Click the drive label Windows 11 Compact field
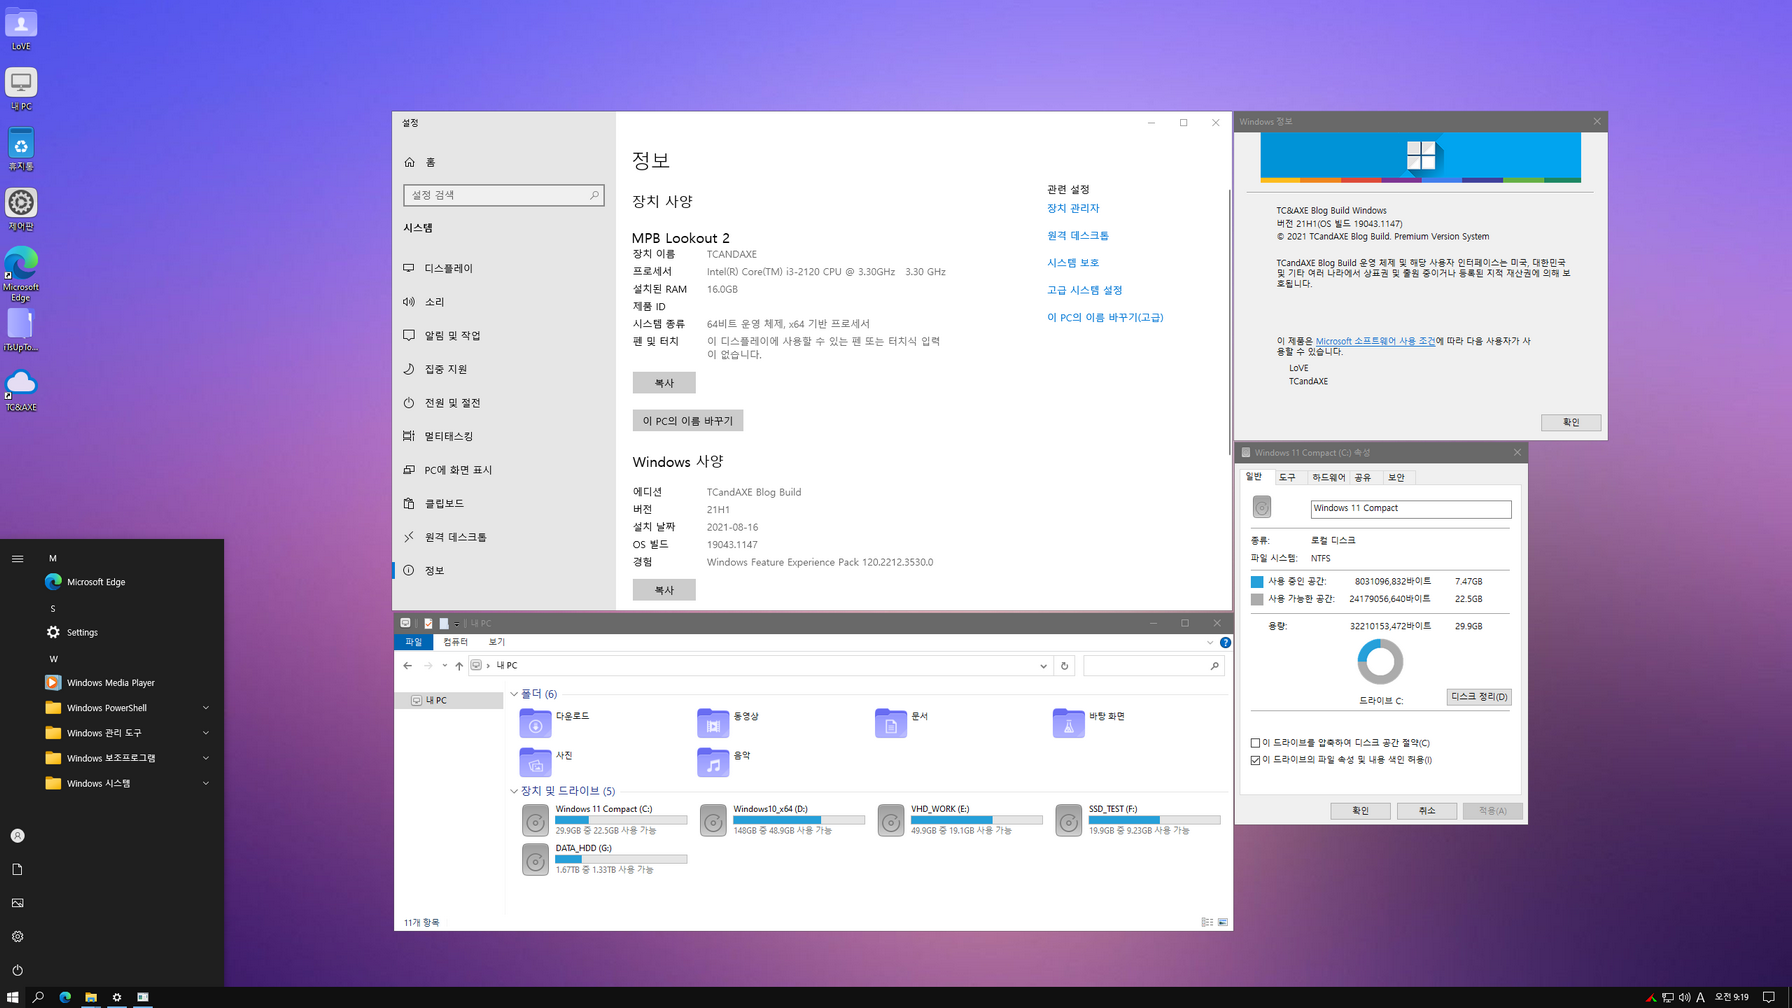1792x1008 pixels. (1411, 509)
